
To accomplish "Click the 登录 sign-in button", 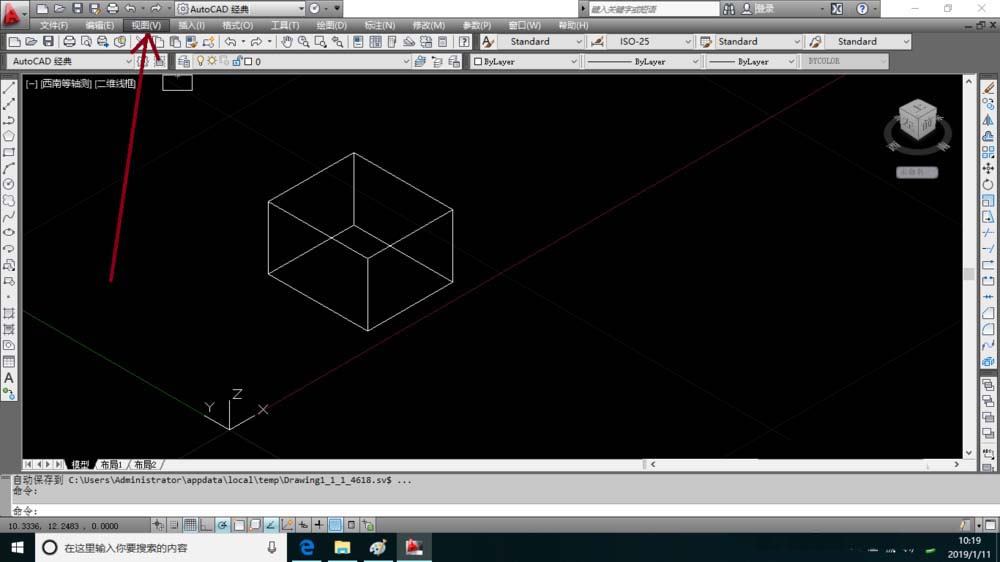I will 763,9.
